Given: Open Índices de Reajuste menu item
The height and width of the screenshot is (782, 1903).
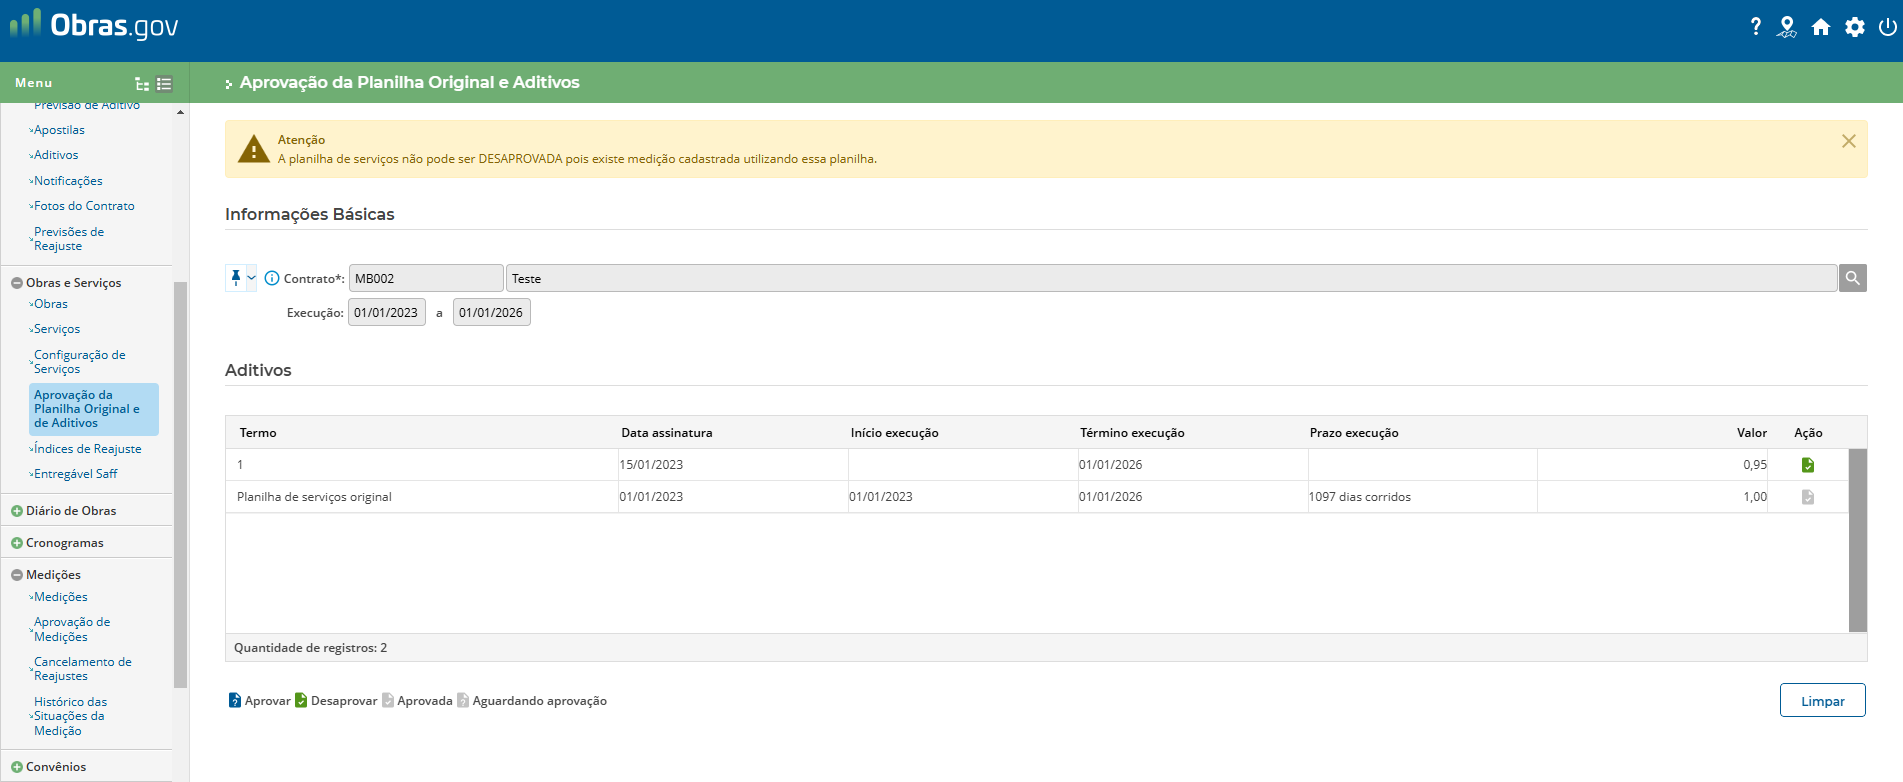Looking at the screenshot, I should point(87,449).
